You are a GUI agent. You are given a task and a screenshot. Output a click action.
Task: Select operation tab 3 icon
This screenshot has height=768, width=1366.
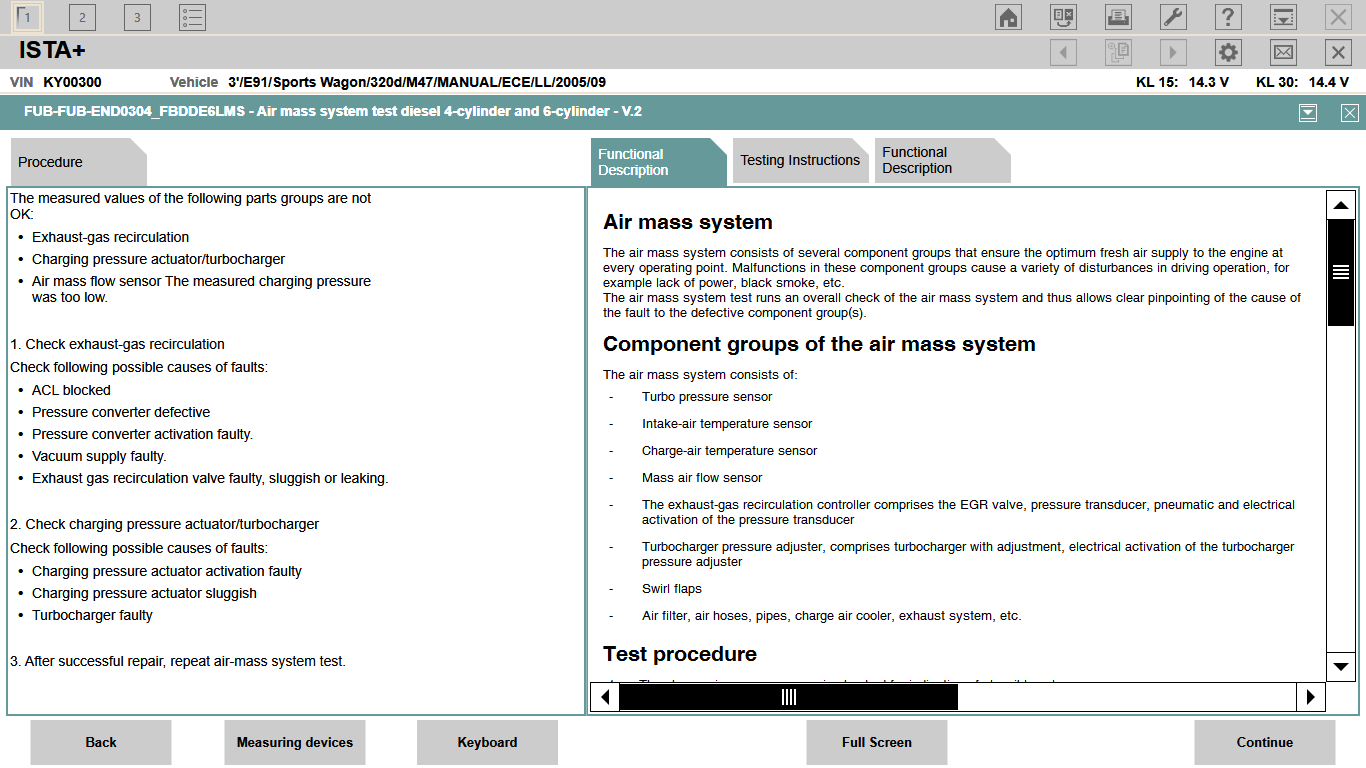[x=137, y=17]
